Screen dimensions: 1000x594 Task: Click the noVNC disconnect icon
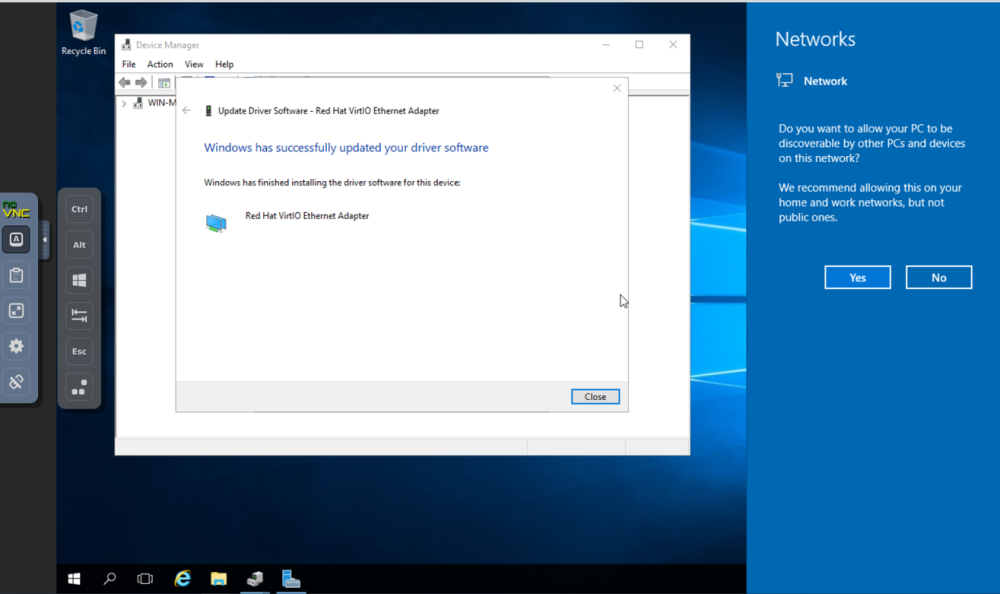tap(16, 382)
